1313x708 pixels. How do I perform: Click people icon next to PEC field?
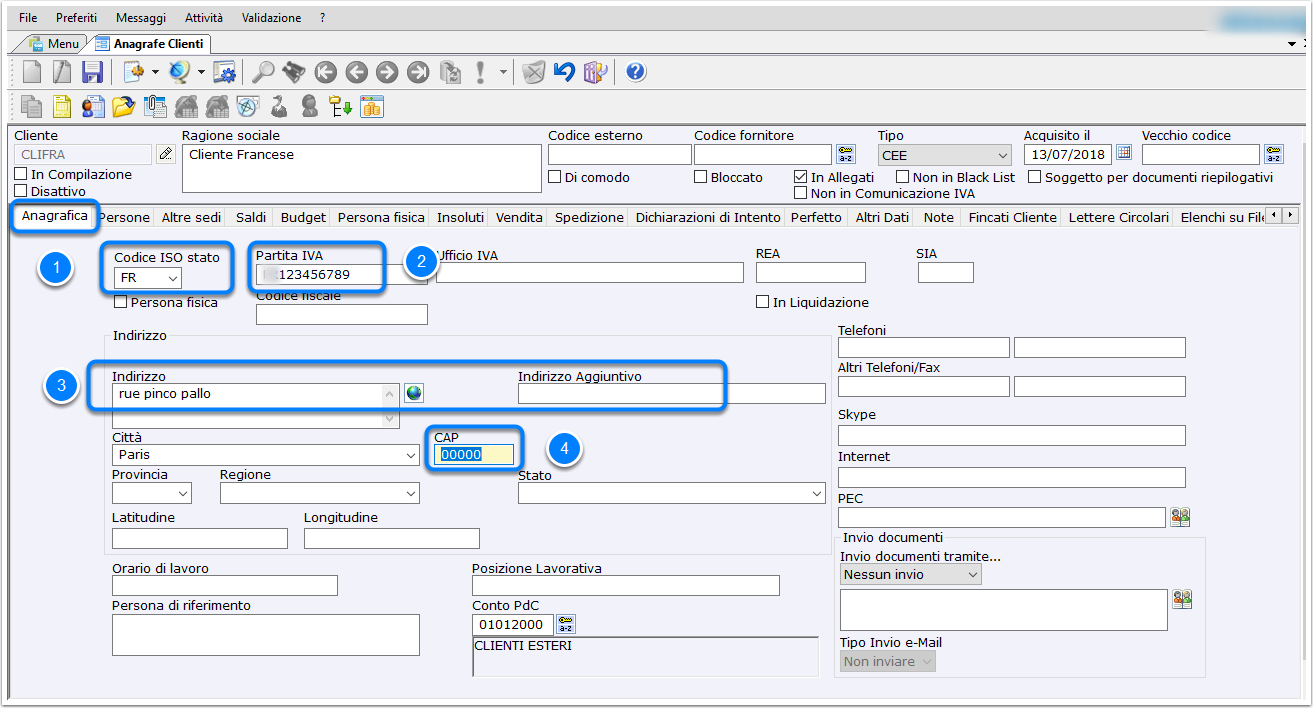pos(1181,517)
